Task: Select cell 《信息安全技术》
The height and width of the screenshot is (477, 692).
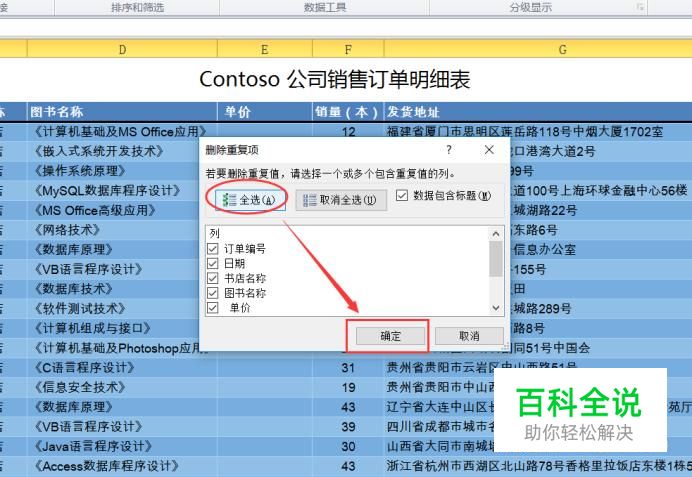Action: 122,387
